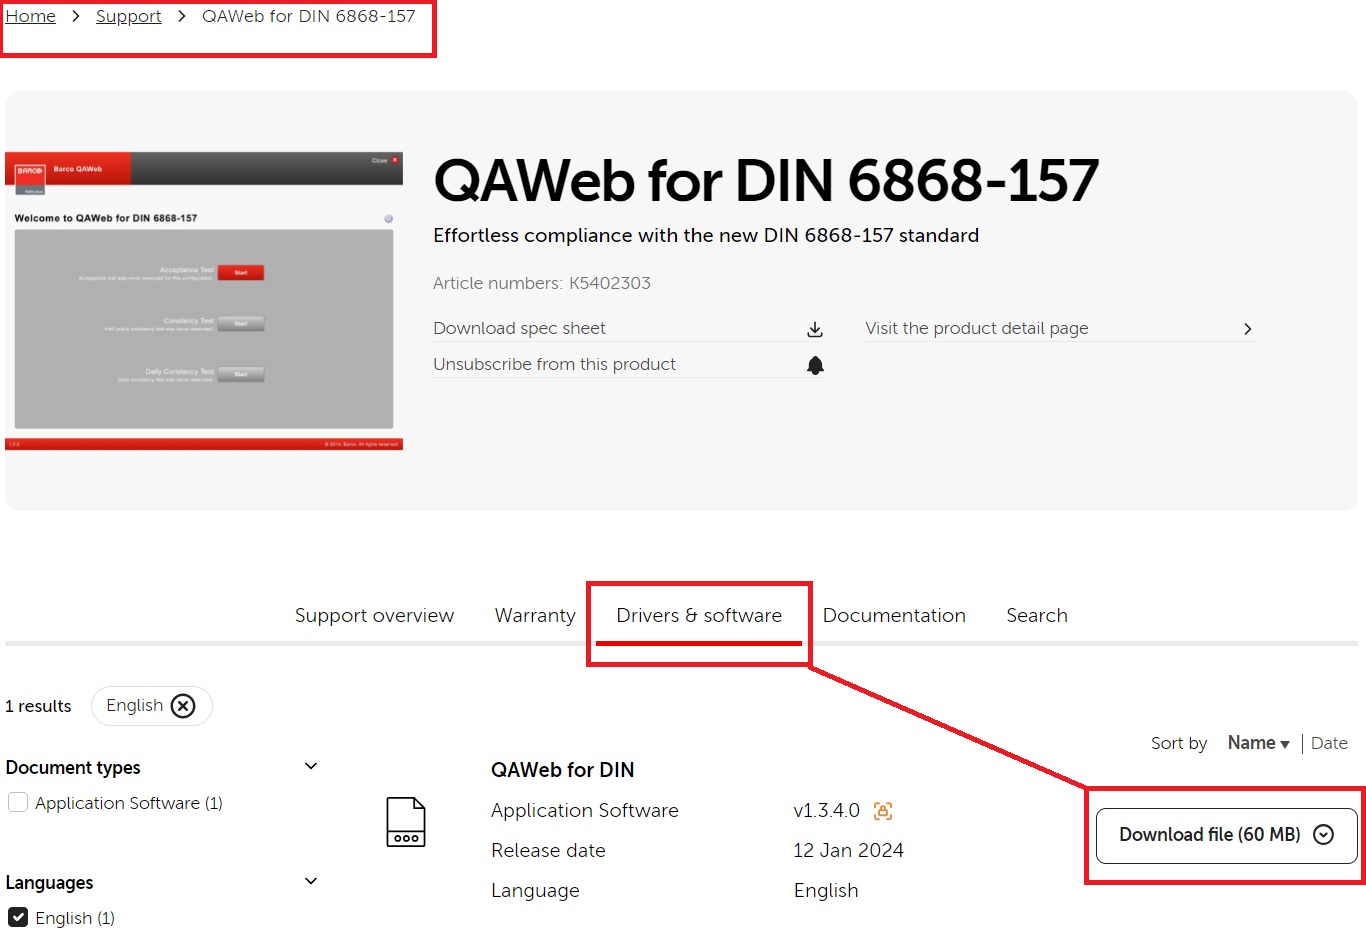Click the orange scan icon next to v1.3.4.0

(x=883, y=811)
